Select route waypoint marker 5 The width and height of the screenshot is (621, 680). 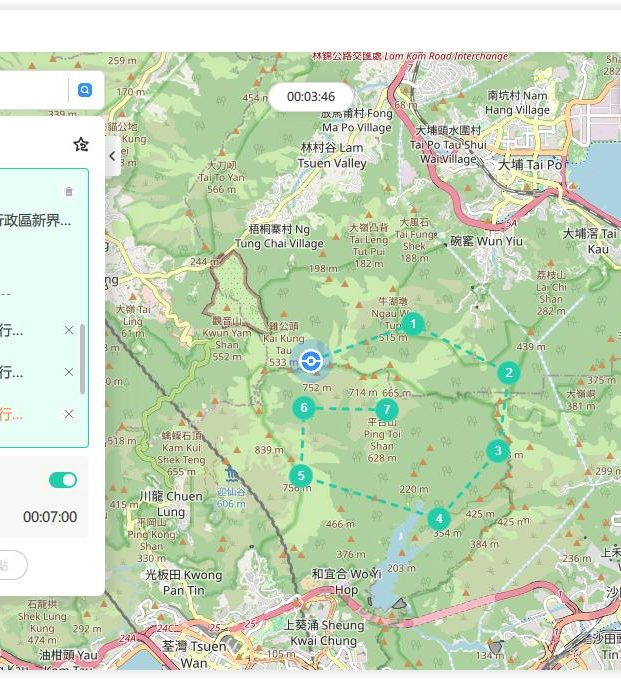coord(300,476)
